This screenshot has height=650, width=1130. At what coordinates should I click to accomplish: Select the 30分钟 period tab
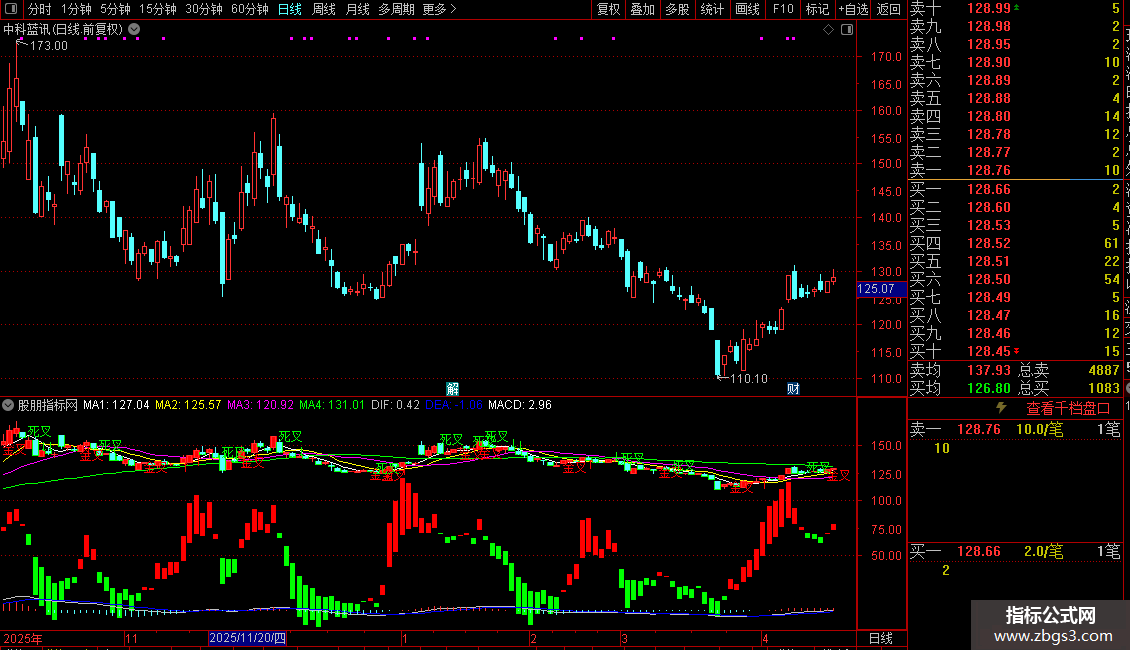click(x=204, y=9)
